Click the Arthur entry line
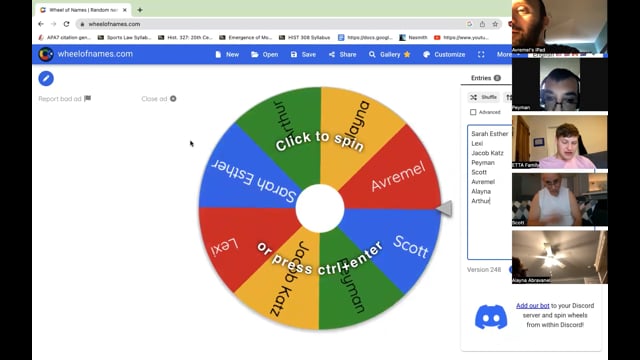Image resolution: width=640 pixels, height=360 pixels. click(x=480, y=201)
